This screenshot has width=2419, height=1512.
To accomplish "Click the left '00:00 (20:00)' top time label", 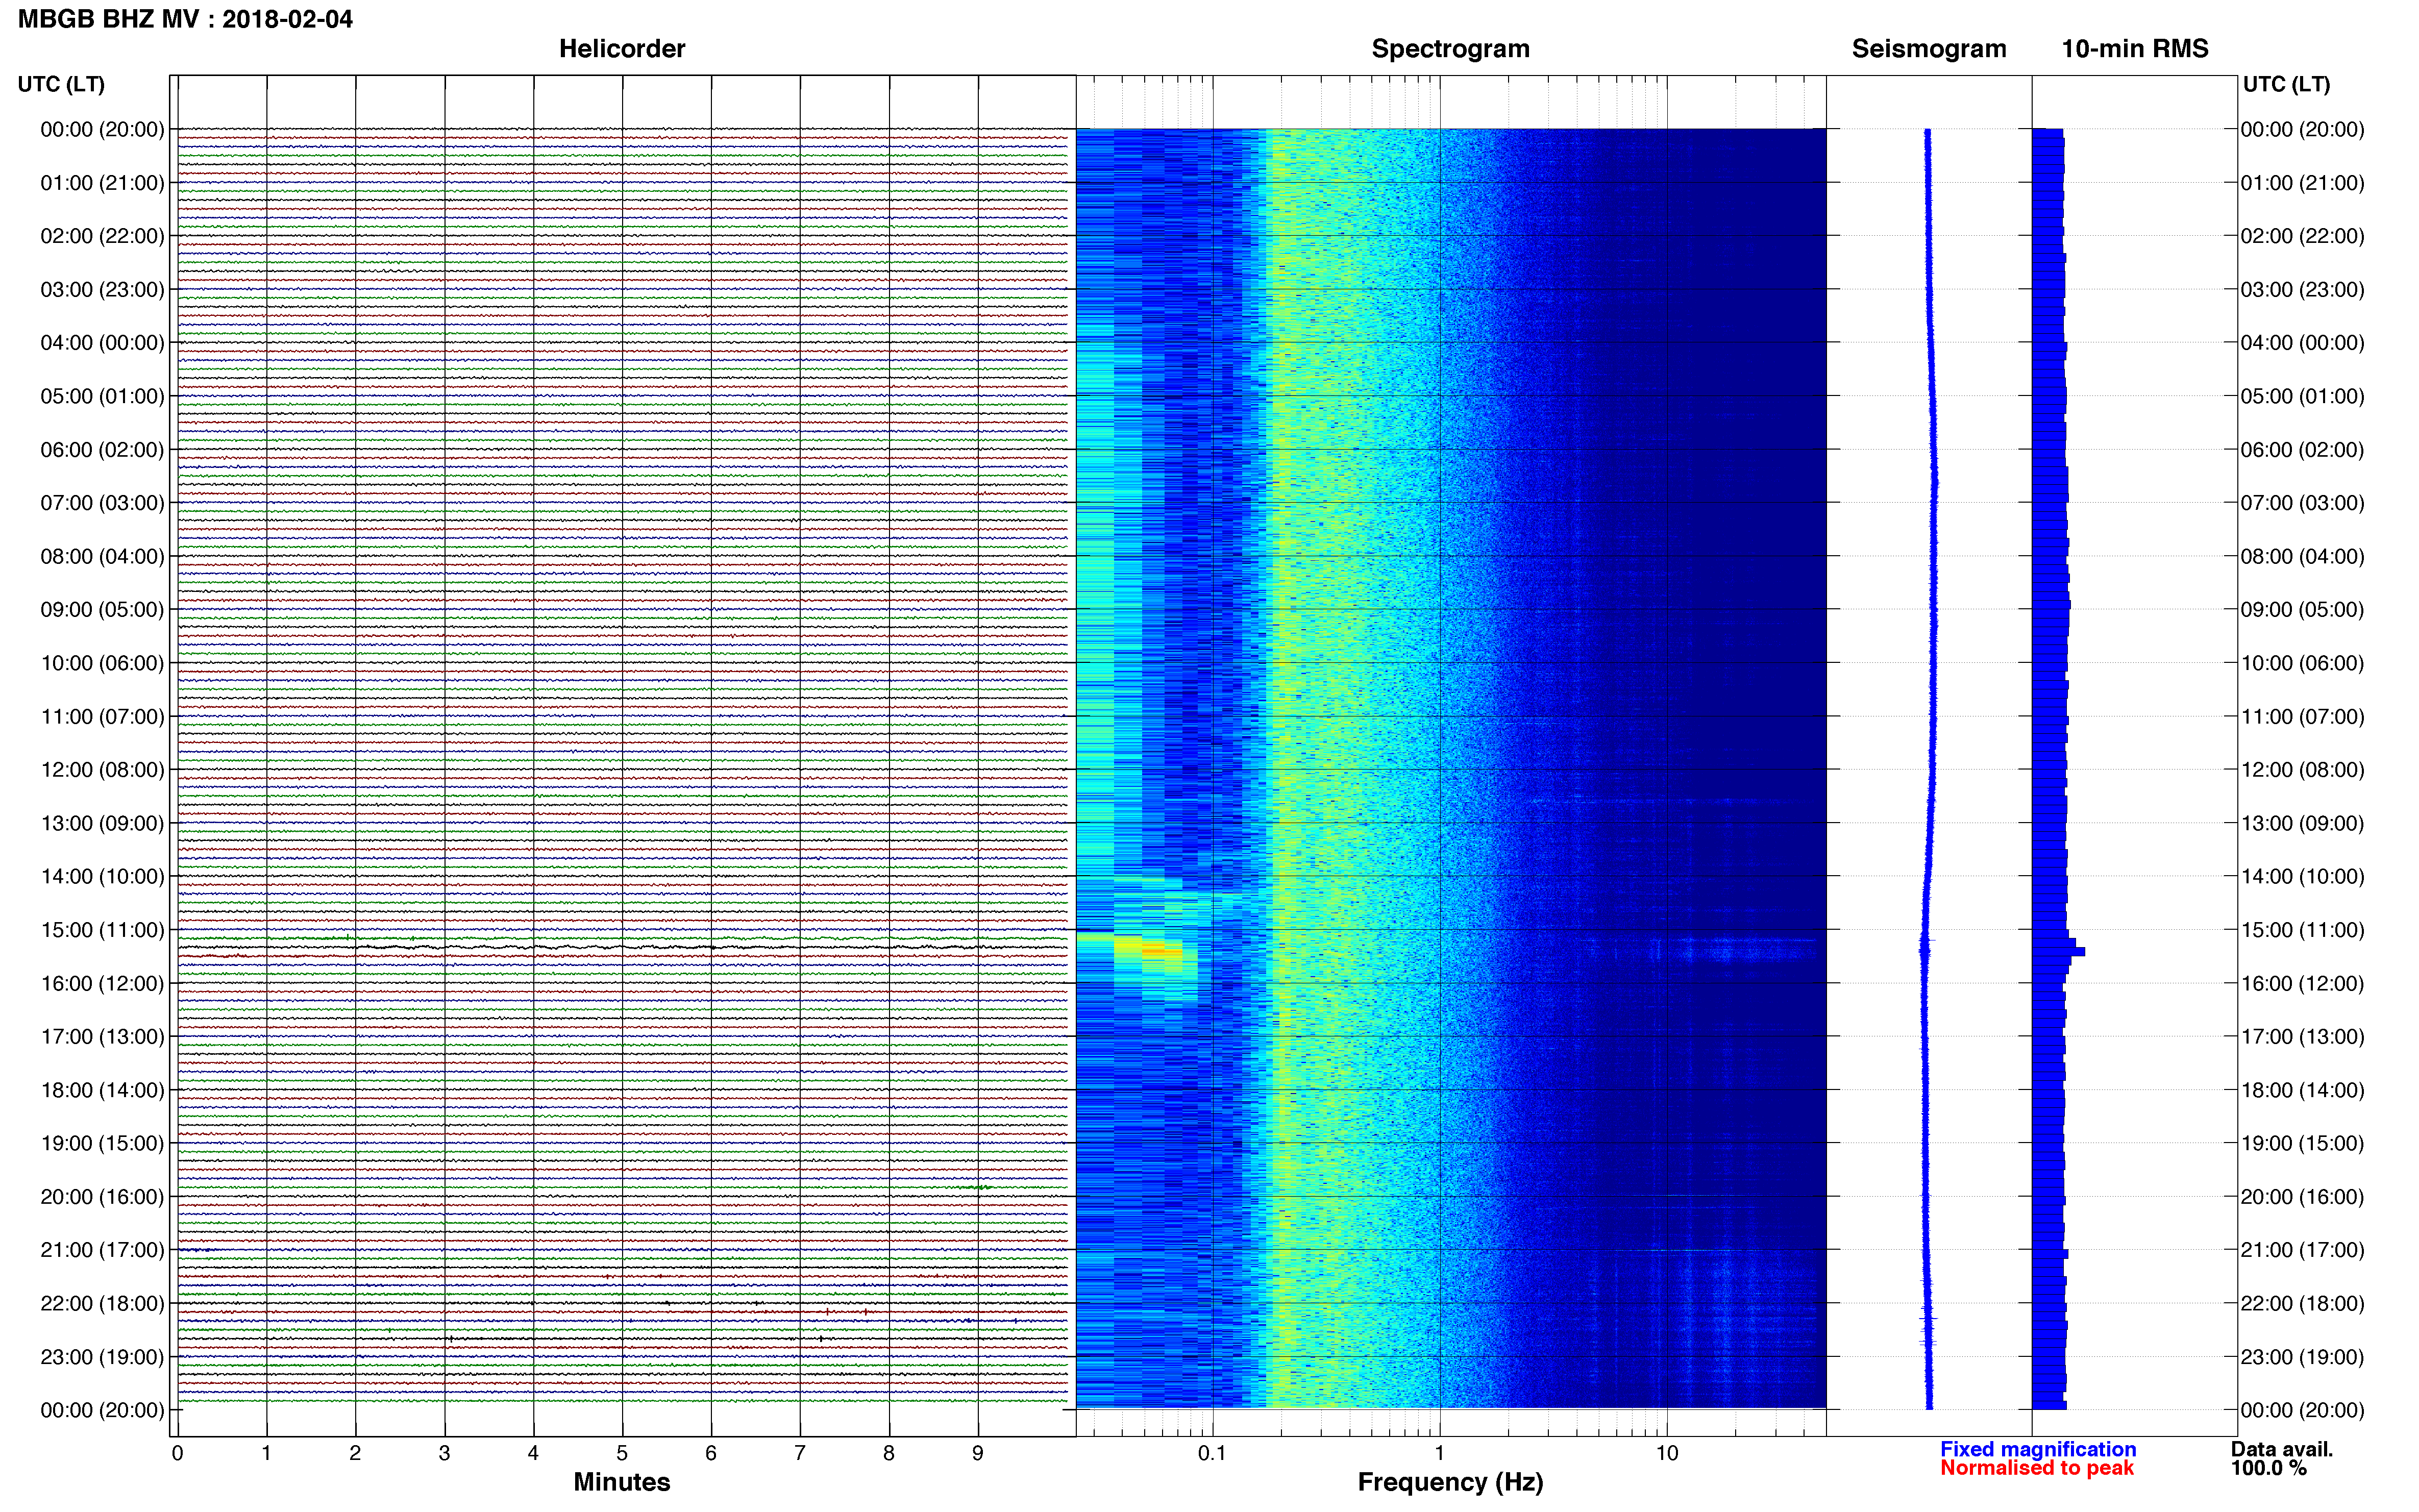I will coord(102,129).
